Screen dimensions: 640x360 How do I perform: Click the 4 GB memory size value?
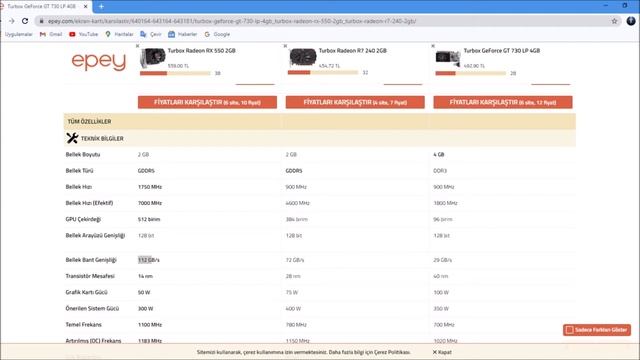(439, 155)
